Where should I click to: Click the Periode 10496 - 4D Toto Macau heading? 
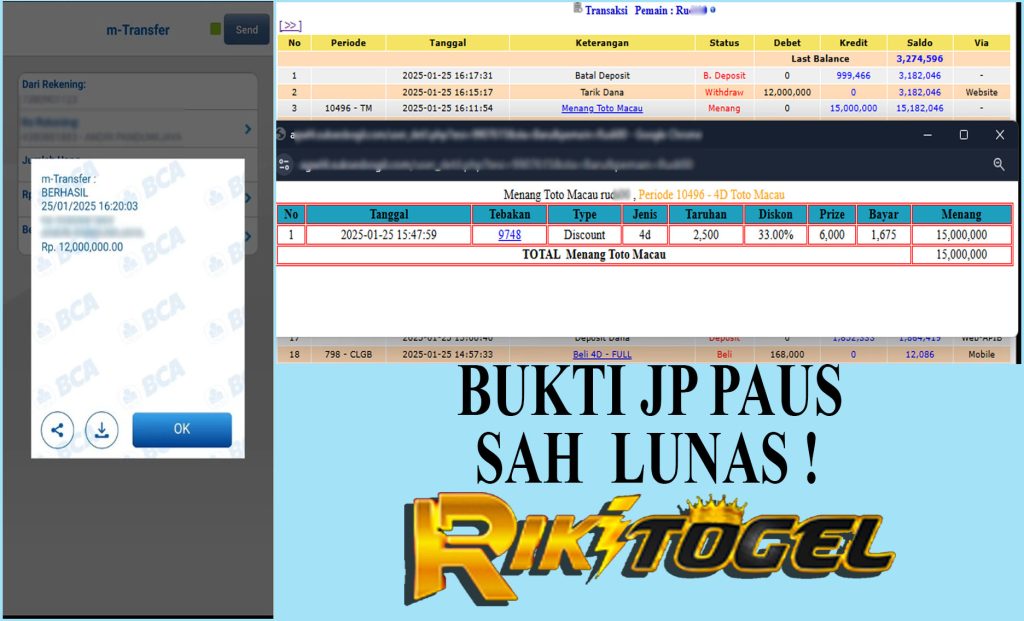click(711, 195)
